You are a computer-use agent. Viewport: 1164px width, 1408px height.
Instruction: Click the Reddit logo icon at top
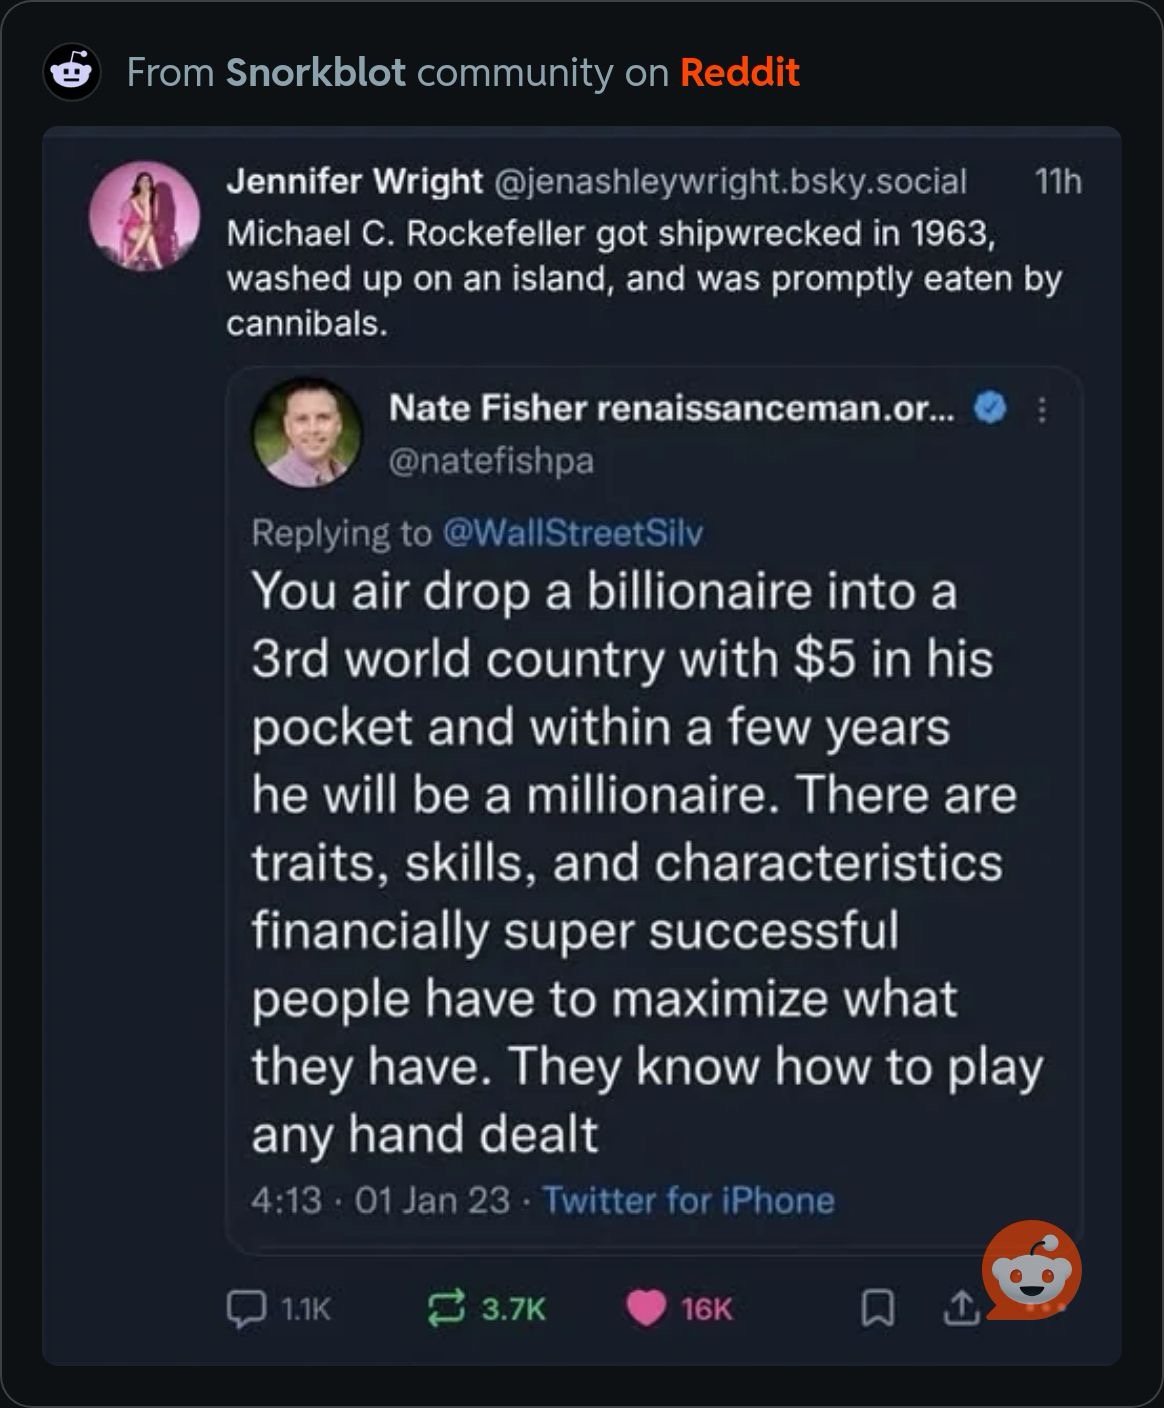coord(71,73)
